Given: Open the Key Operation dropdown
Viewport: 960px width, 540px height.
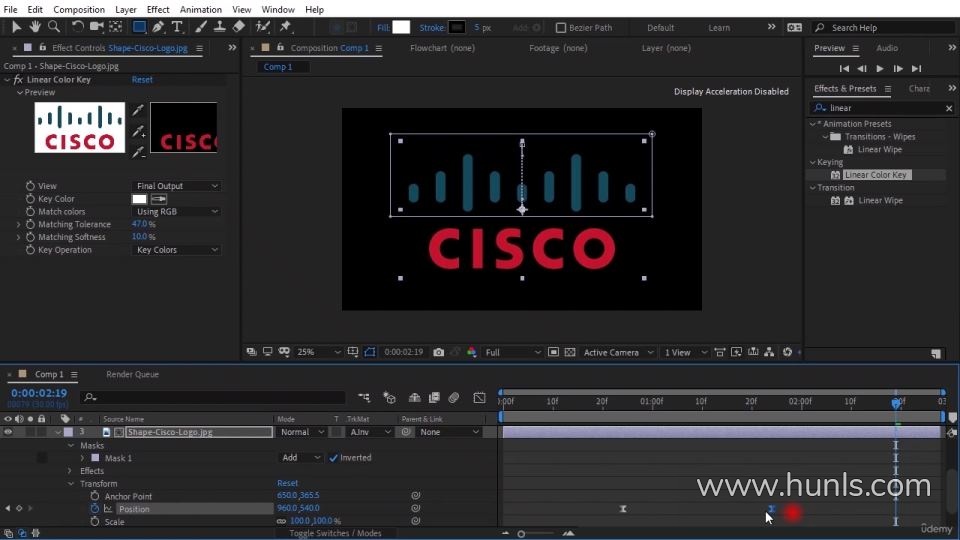Looking at the screenshot, I should (177, 250).
